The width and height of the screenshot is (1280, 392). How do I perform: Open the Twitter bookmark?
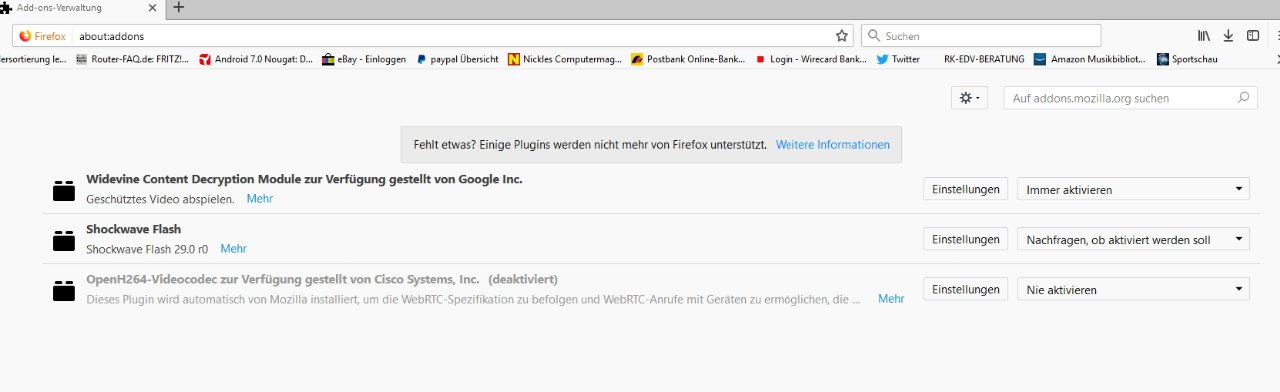[x=898, y=59]
